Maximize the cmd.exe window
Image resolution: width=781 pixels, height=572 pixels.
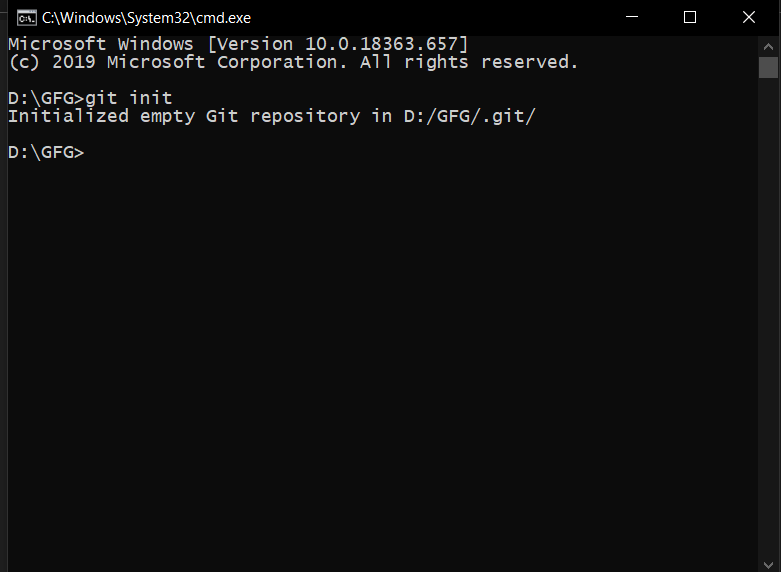[689, 17]
